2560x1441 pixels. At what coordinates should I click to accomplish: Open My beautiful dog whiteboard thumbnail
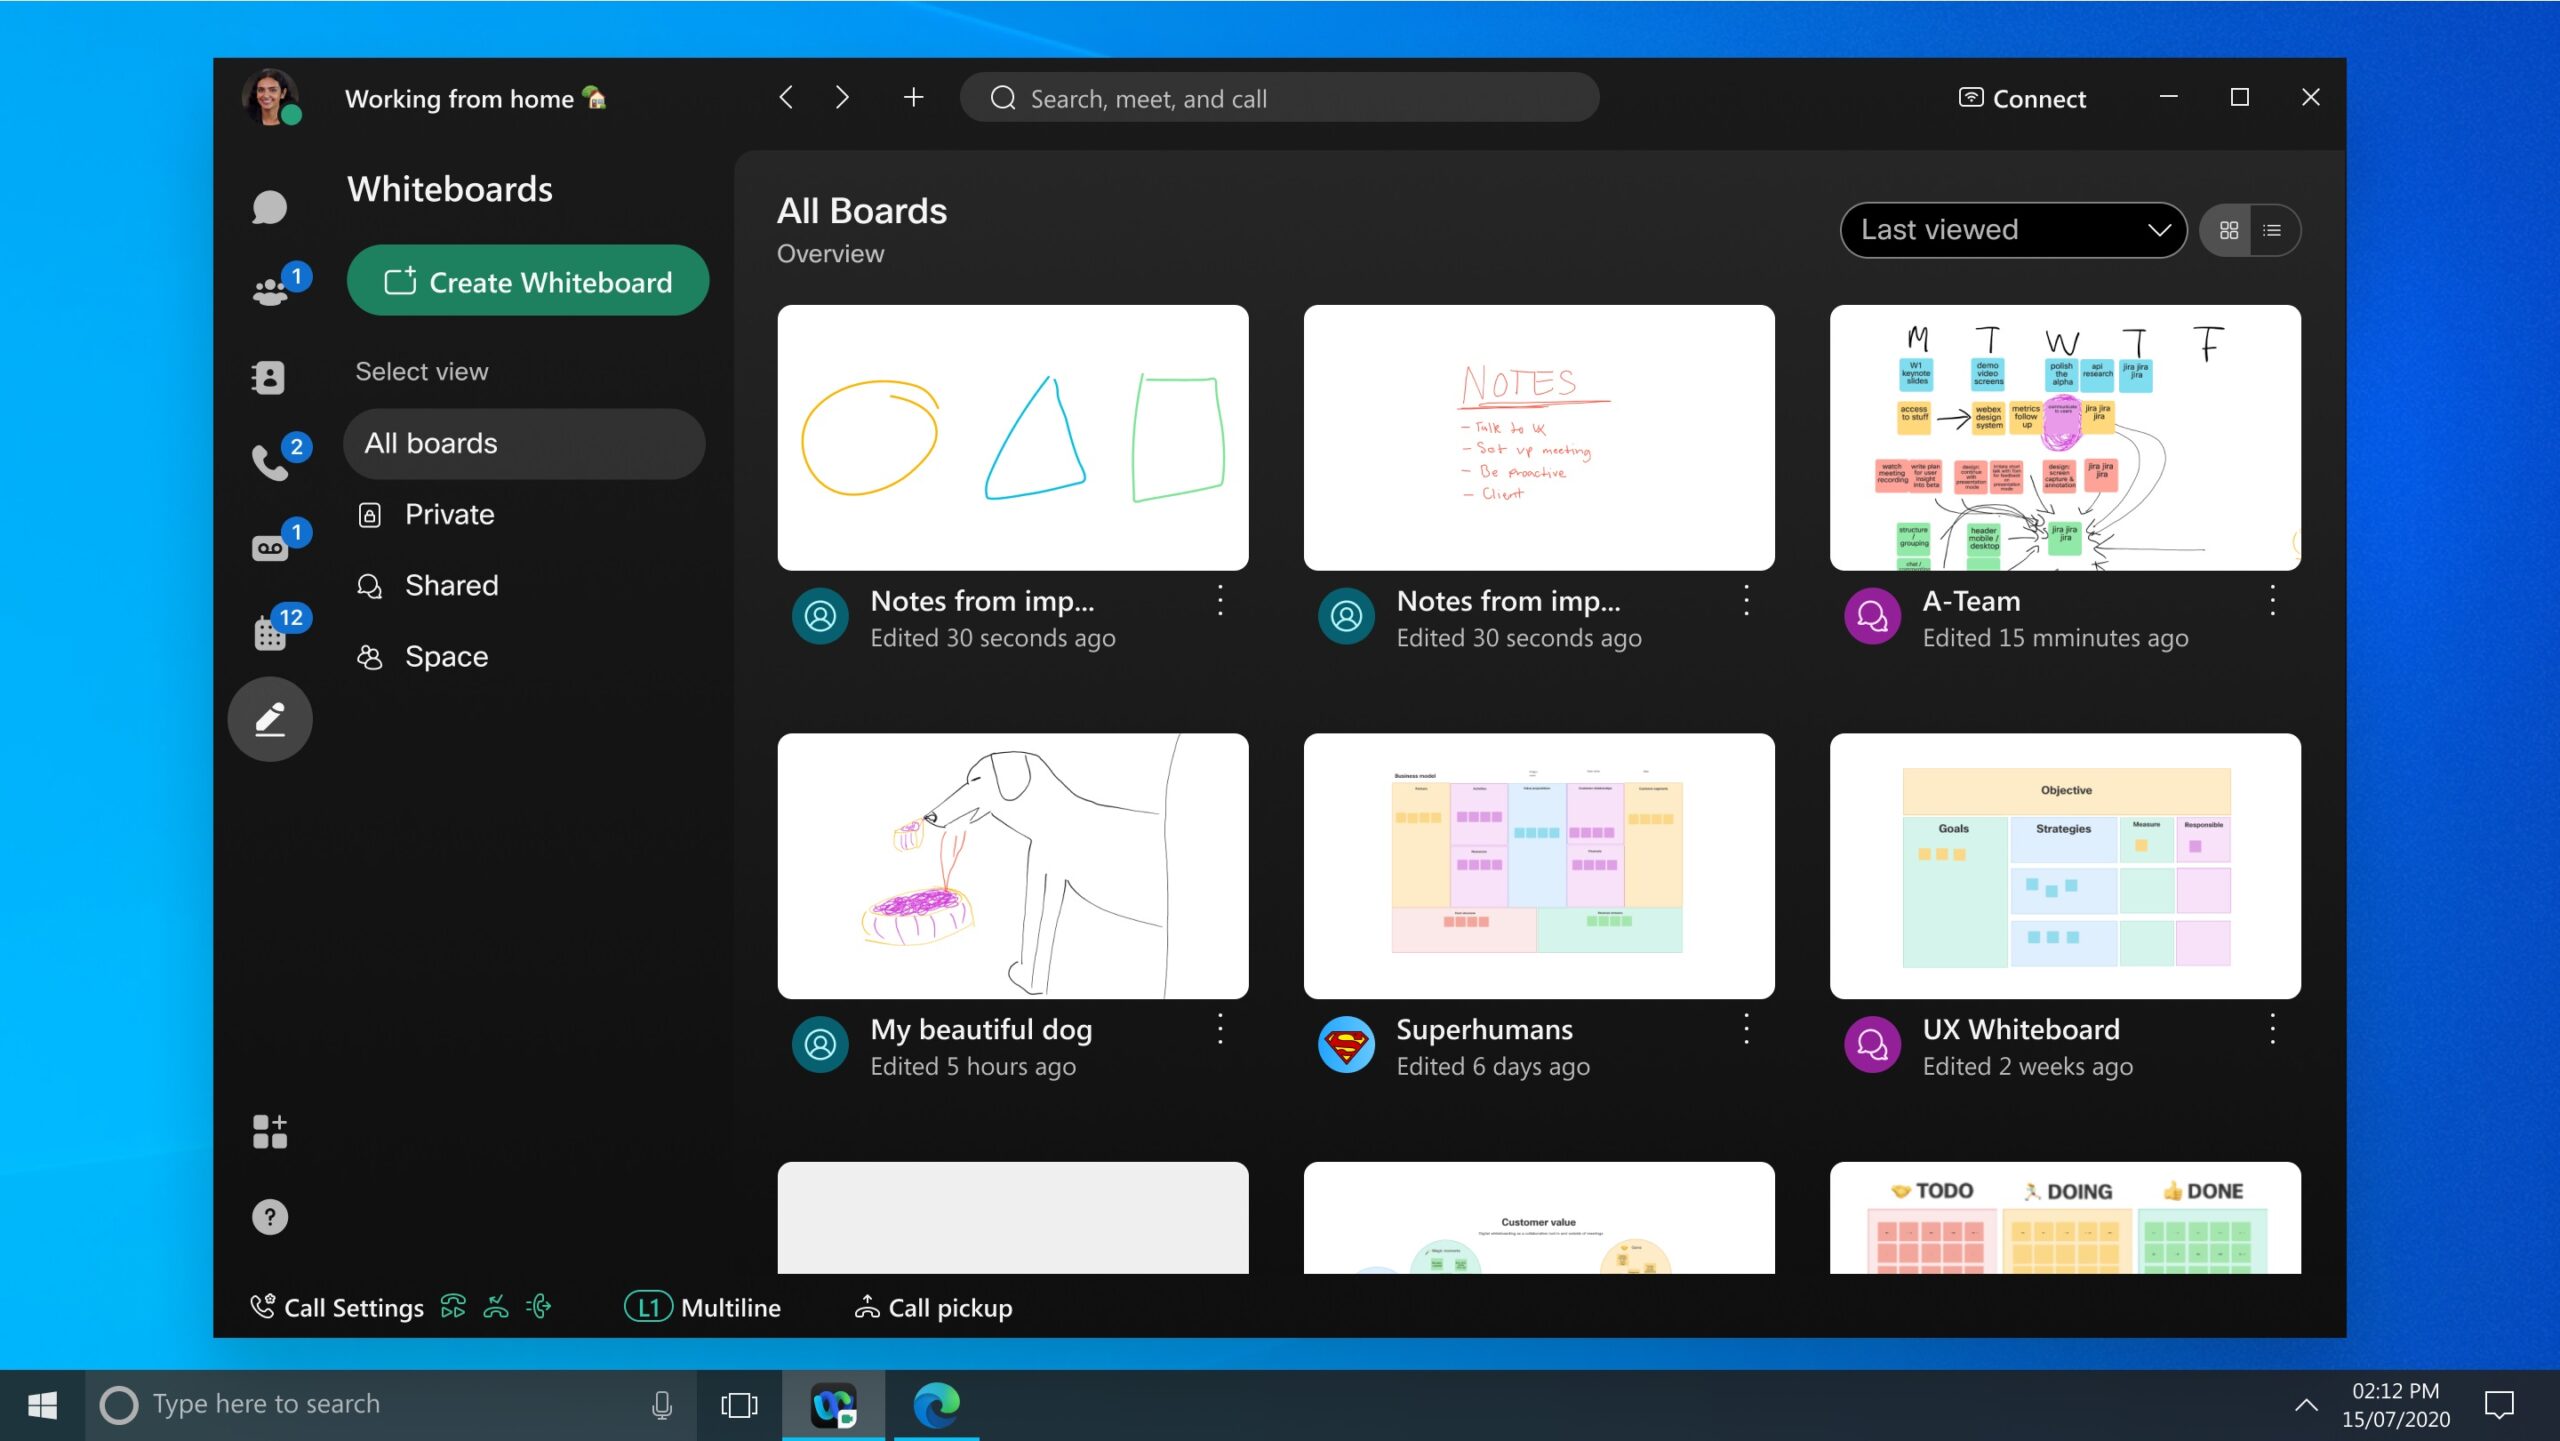point(1013,866)
